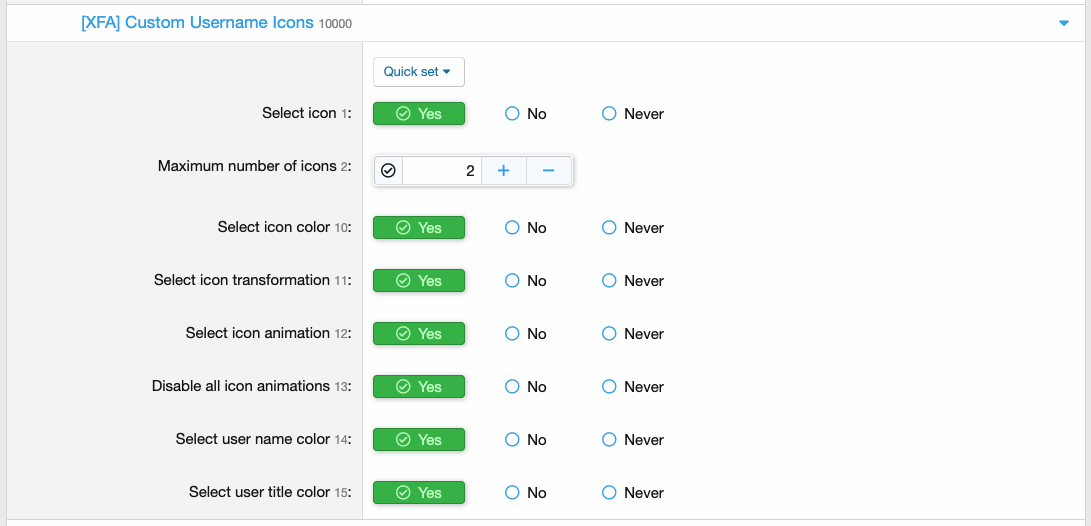Set Select icon to Yes

(x=419, y=113)
